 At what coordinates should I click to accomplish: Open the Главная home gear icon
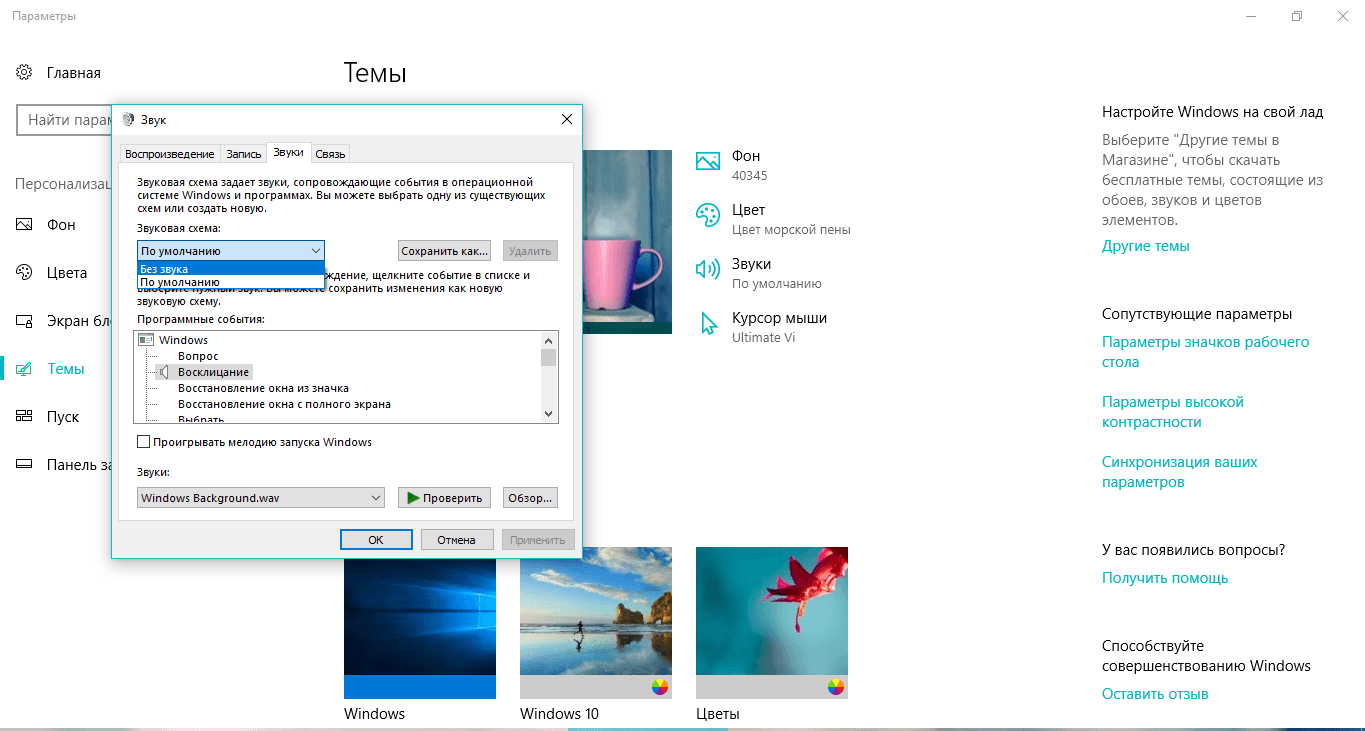(x=24, y=73)
